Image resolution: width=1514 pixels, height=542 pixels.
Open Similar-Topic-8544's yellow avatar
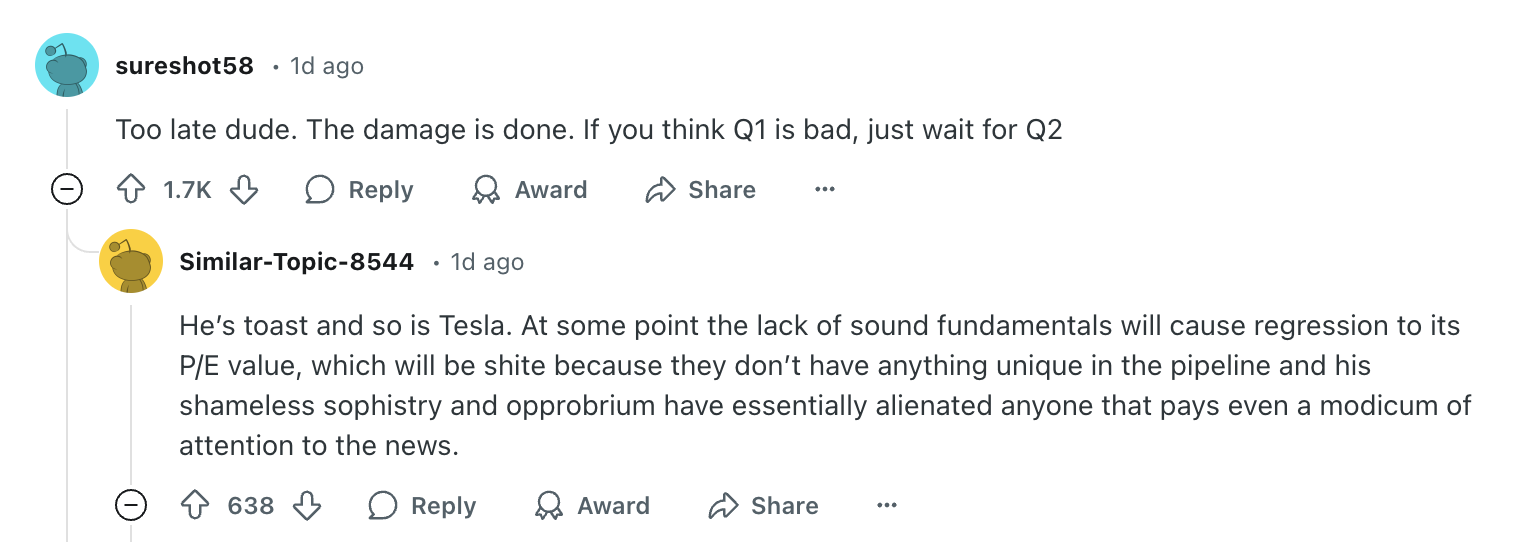(131, 261)
